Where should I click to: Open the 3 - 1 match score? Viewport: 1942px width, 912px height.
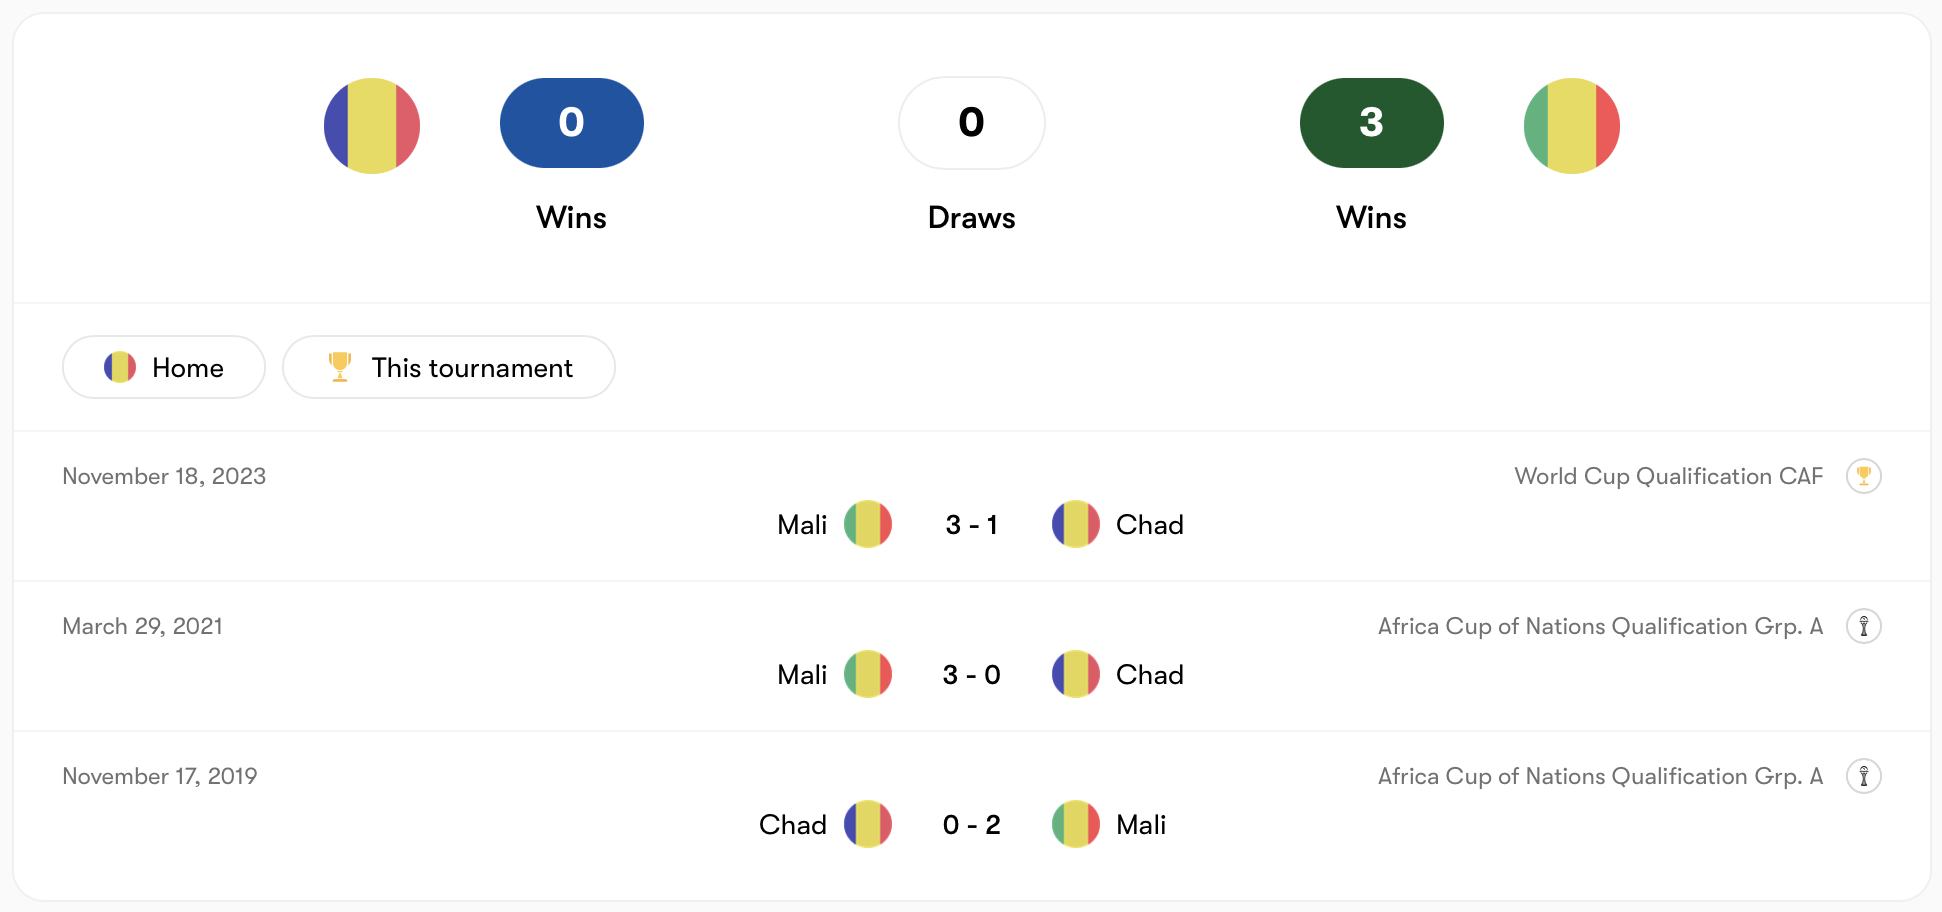tap(971, 525)
